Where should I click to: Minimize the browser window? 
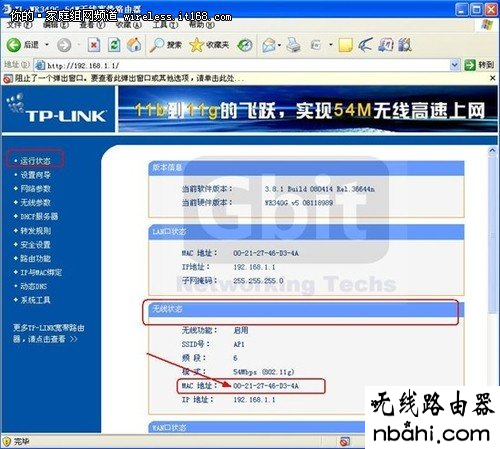click(x=461, y=9)
